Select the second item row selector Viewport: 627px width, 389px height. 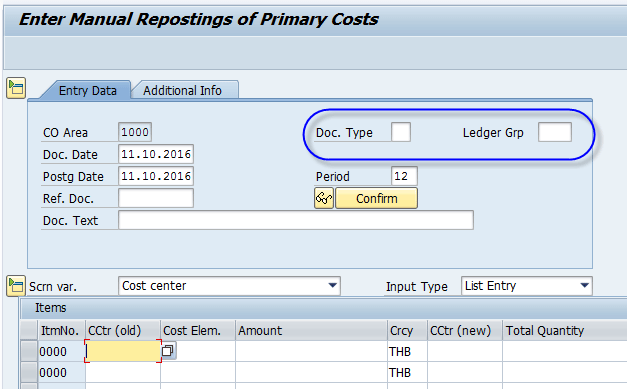(x=29, y=372)
